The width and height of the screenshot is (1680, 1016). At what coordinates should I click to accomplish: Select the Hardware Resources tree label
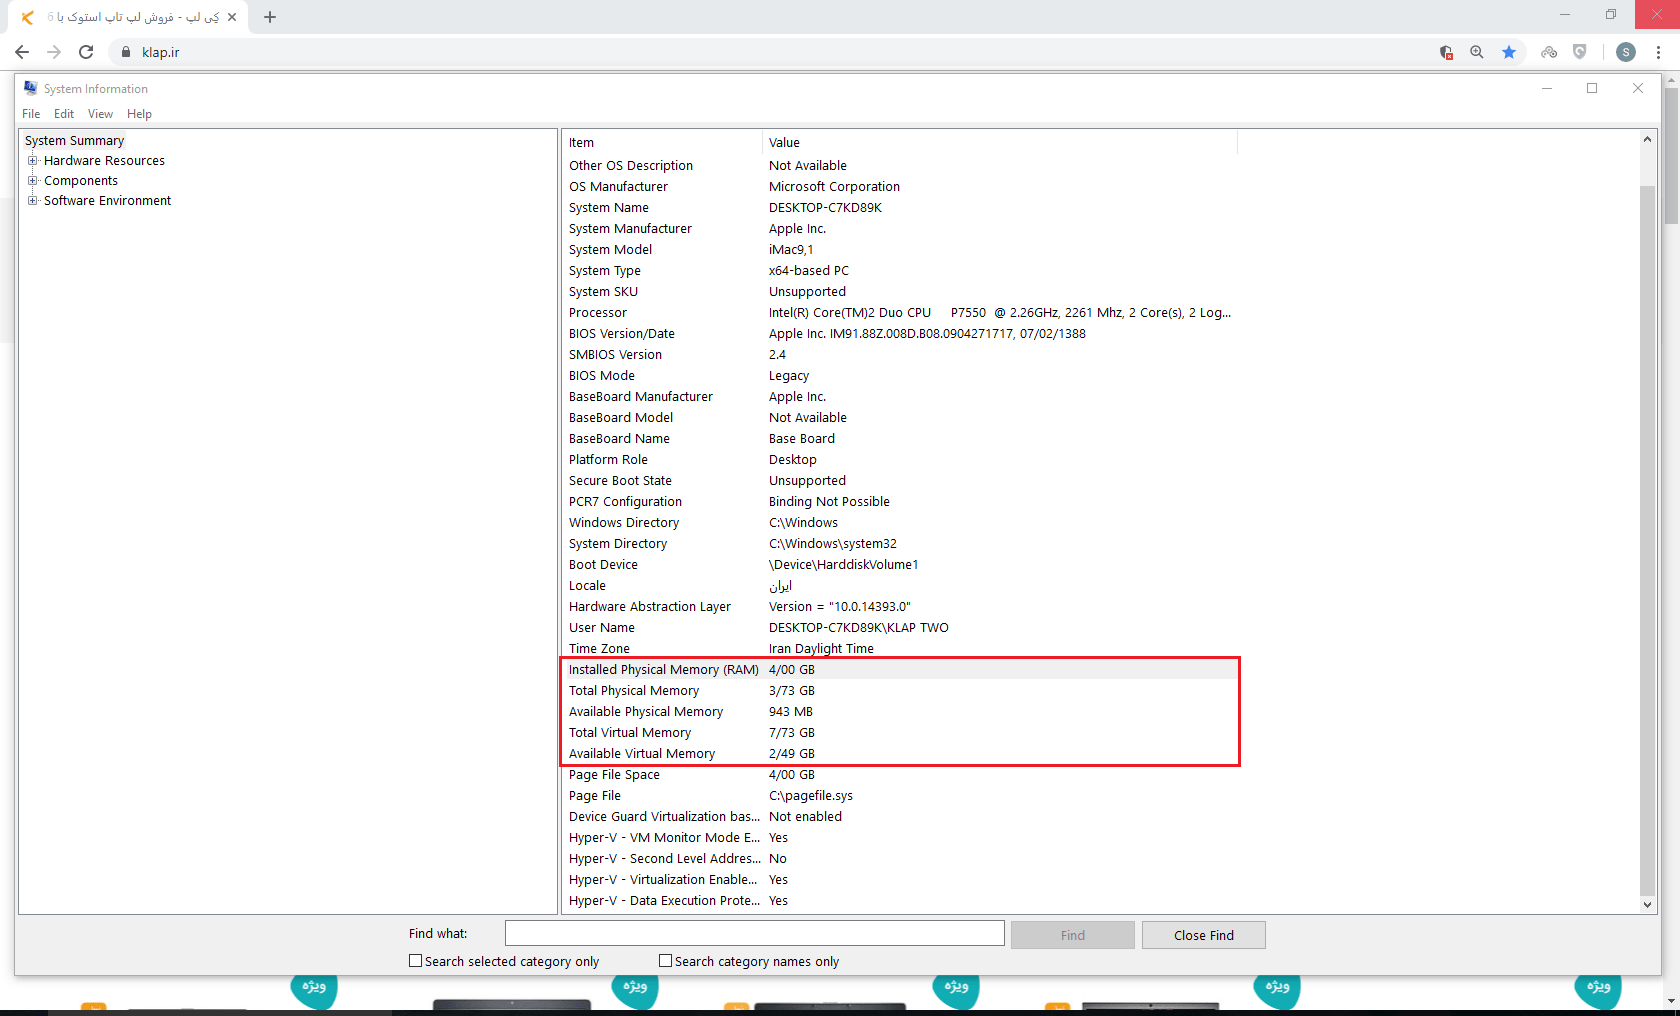pos(104,161)
